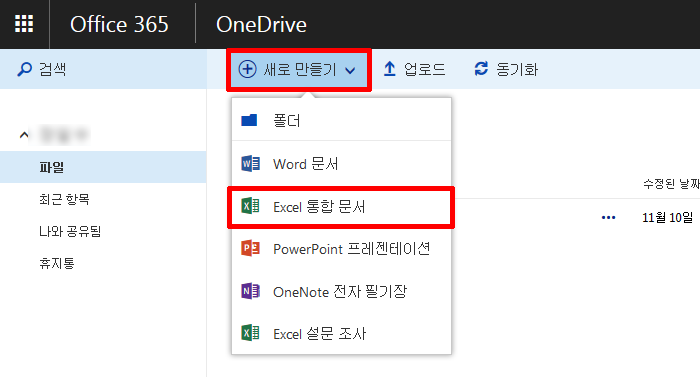
Task: Start sync with 동기화 button
Action: point(506,69)
